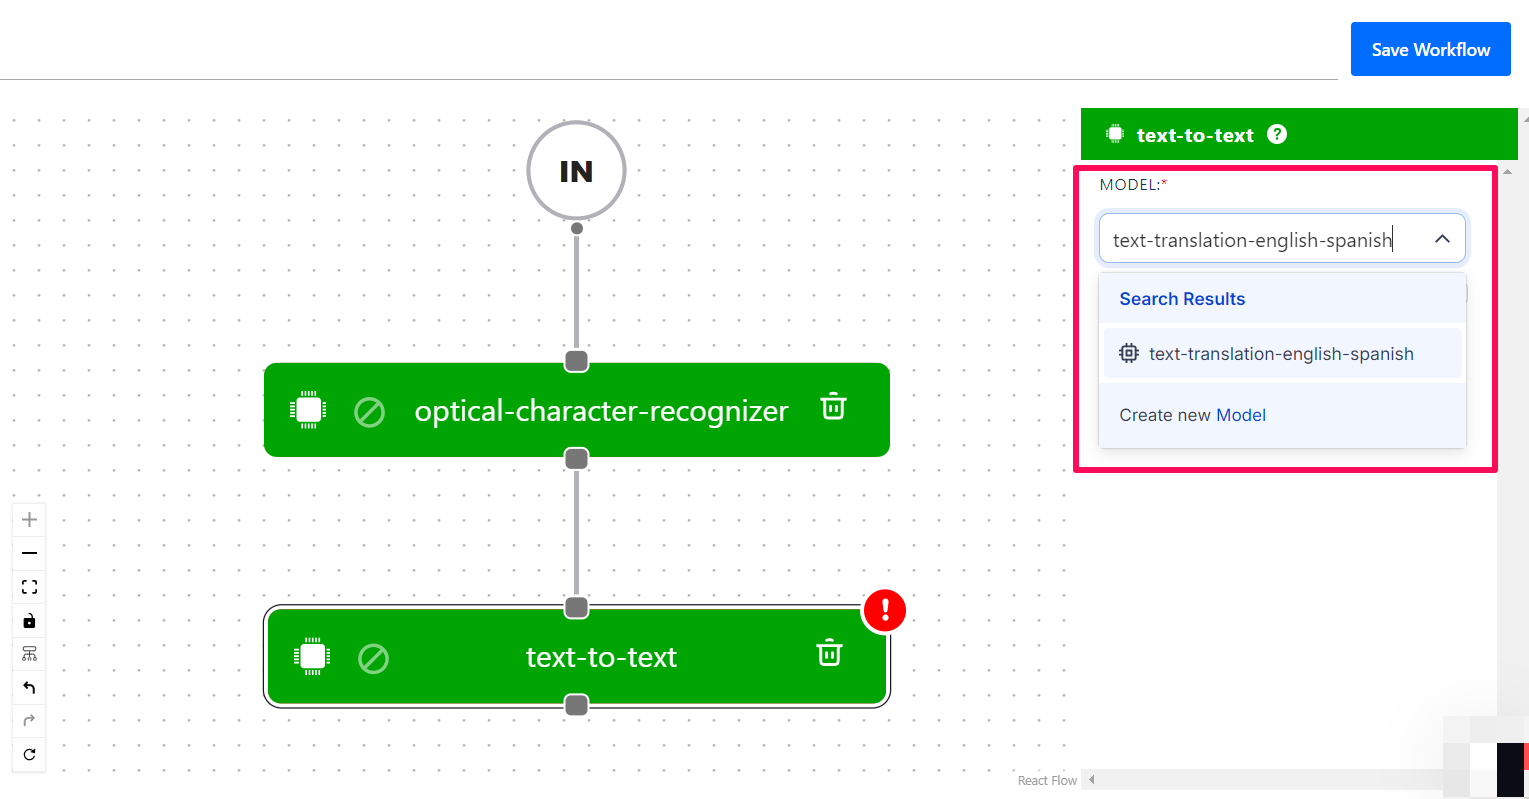Open help for text-to-text panel
The image size is (1529, 799).
(1277, 134)
